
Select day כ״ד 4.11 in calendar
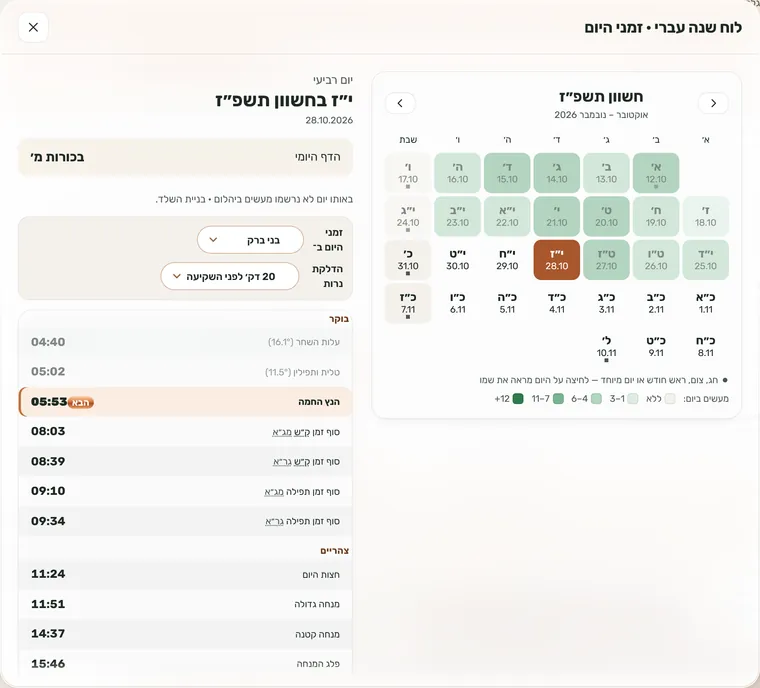pos(556,303)
